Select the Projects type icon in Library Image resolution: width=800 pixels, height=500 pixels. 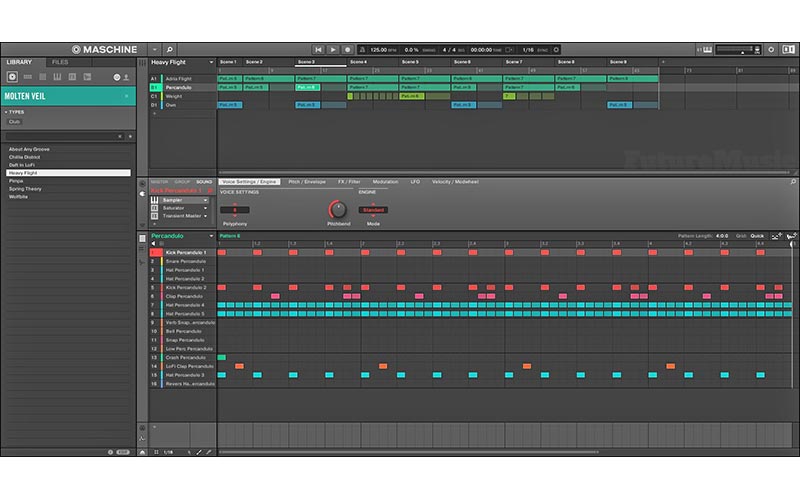(x=12, y=77)
